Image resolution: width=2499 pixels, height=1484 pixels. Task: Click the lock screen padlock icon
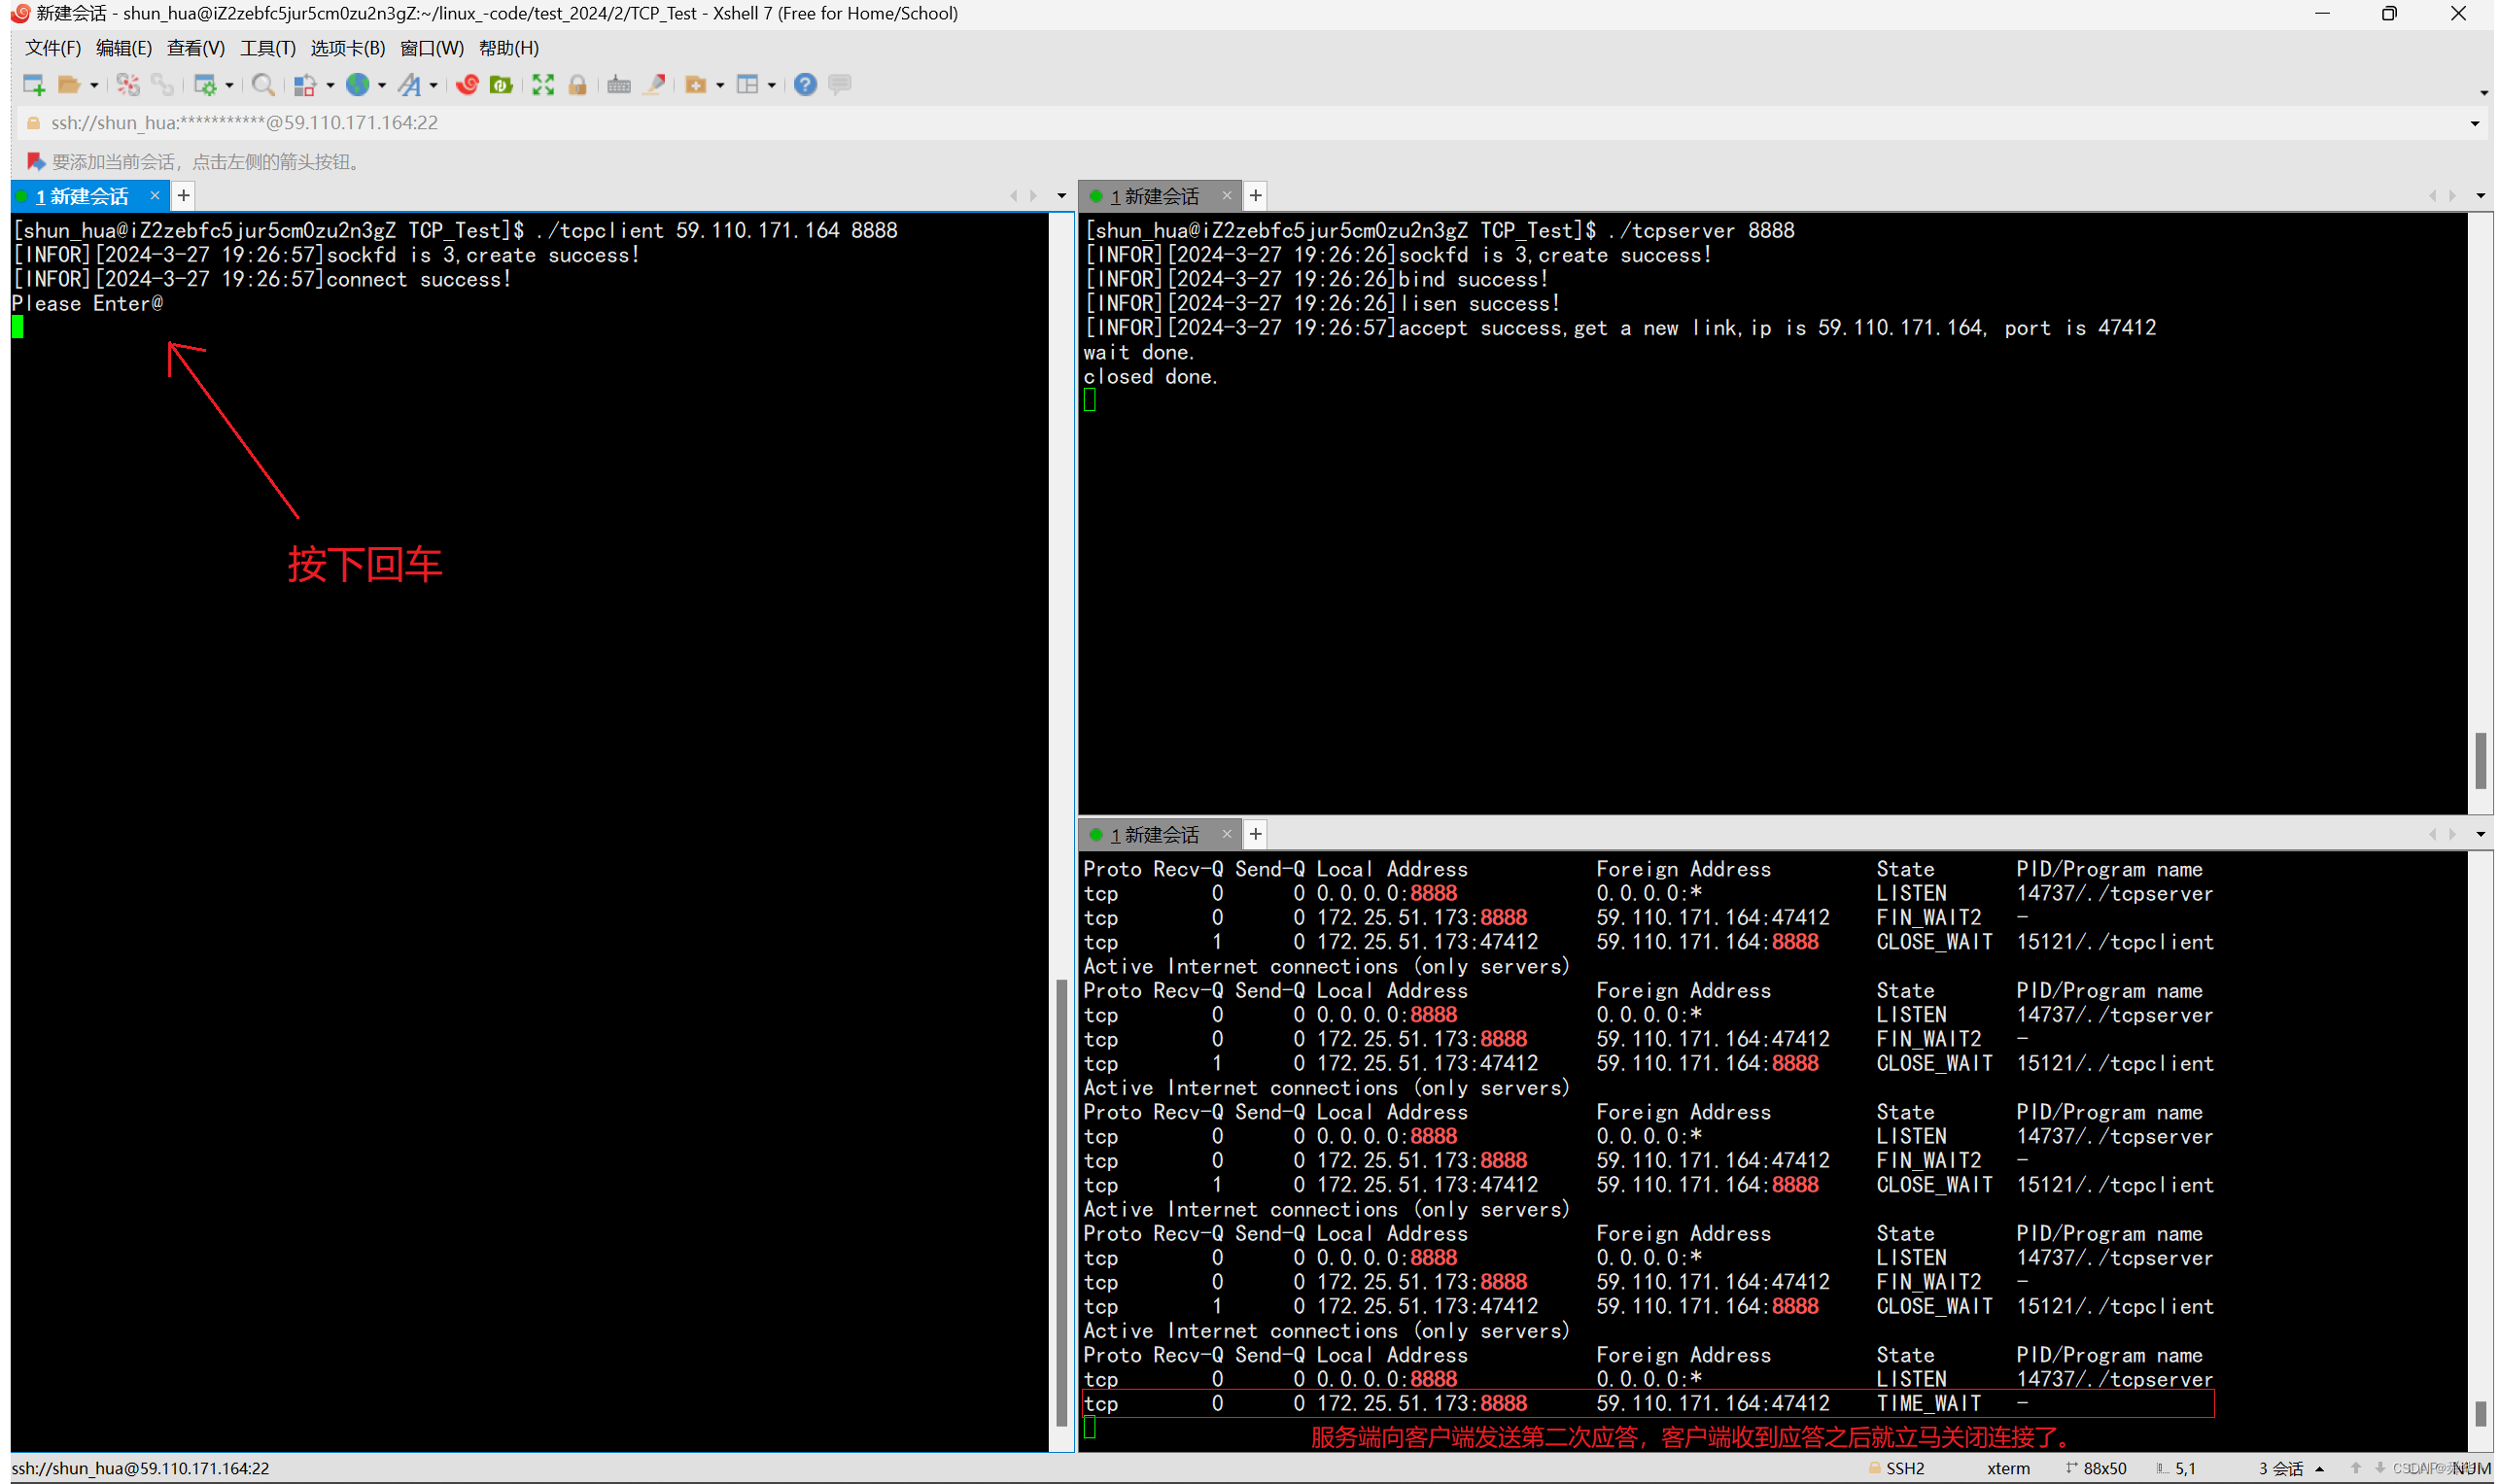pyautogui.click(x=577, y=85)
